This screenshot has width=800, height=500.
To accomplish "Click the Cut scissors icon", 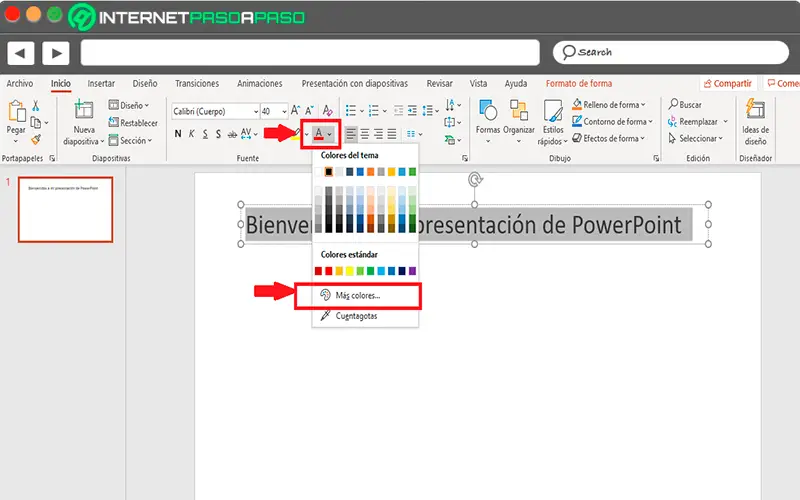I will click(x=36, y=106).
